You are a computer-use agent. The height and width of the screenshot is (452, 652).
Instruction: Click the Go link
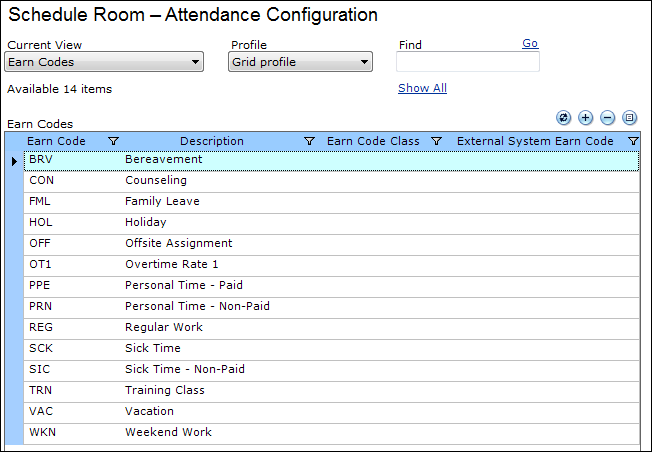coord(530,43)
